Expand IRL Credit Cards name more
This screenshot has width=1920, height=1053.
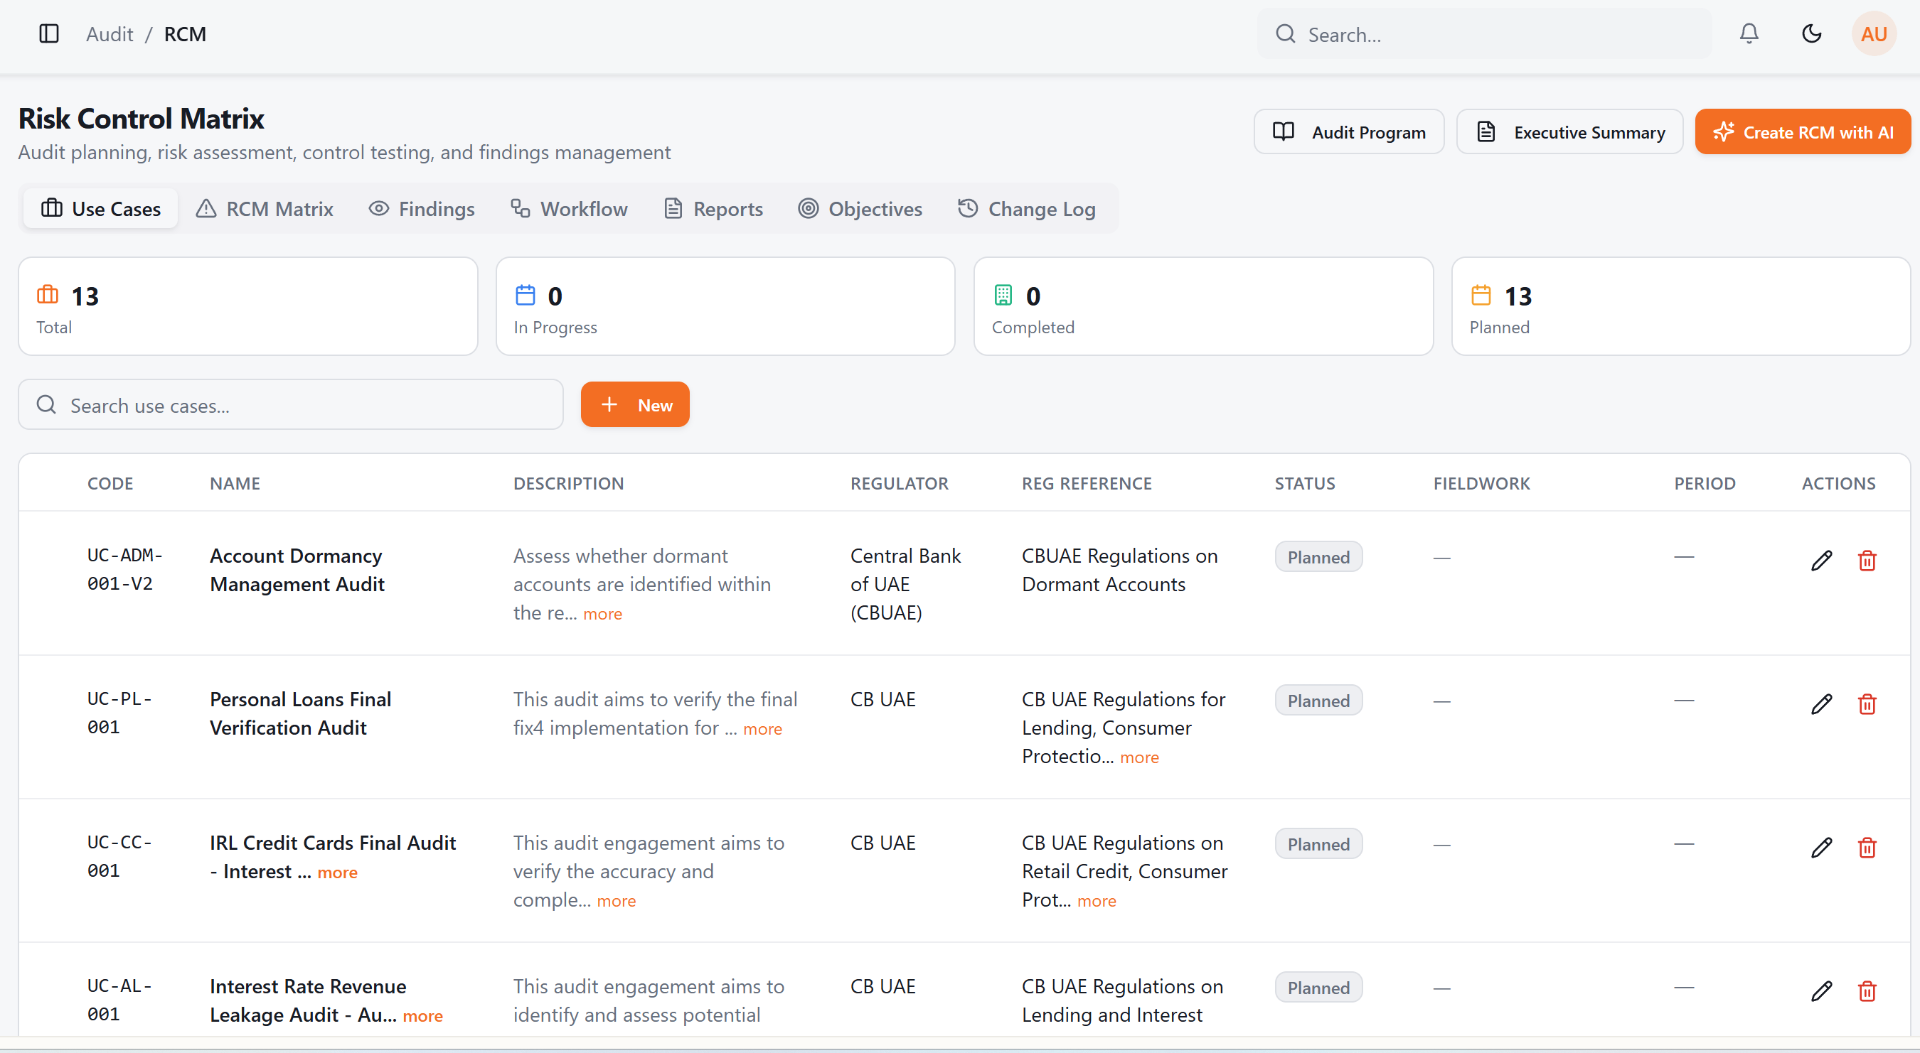(337, 873)
